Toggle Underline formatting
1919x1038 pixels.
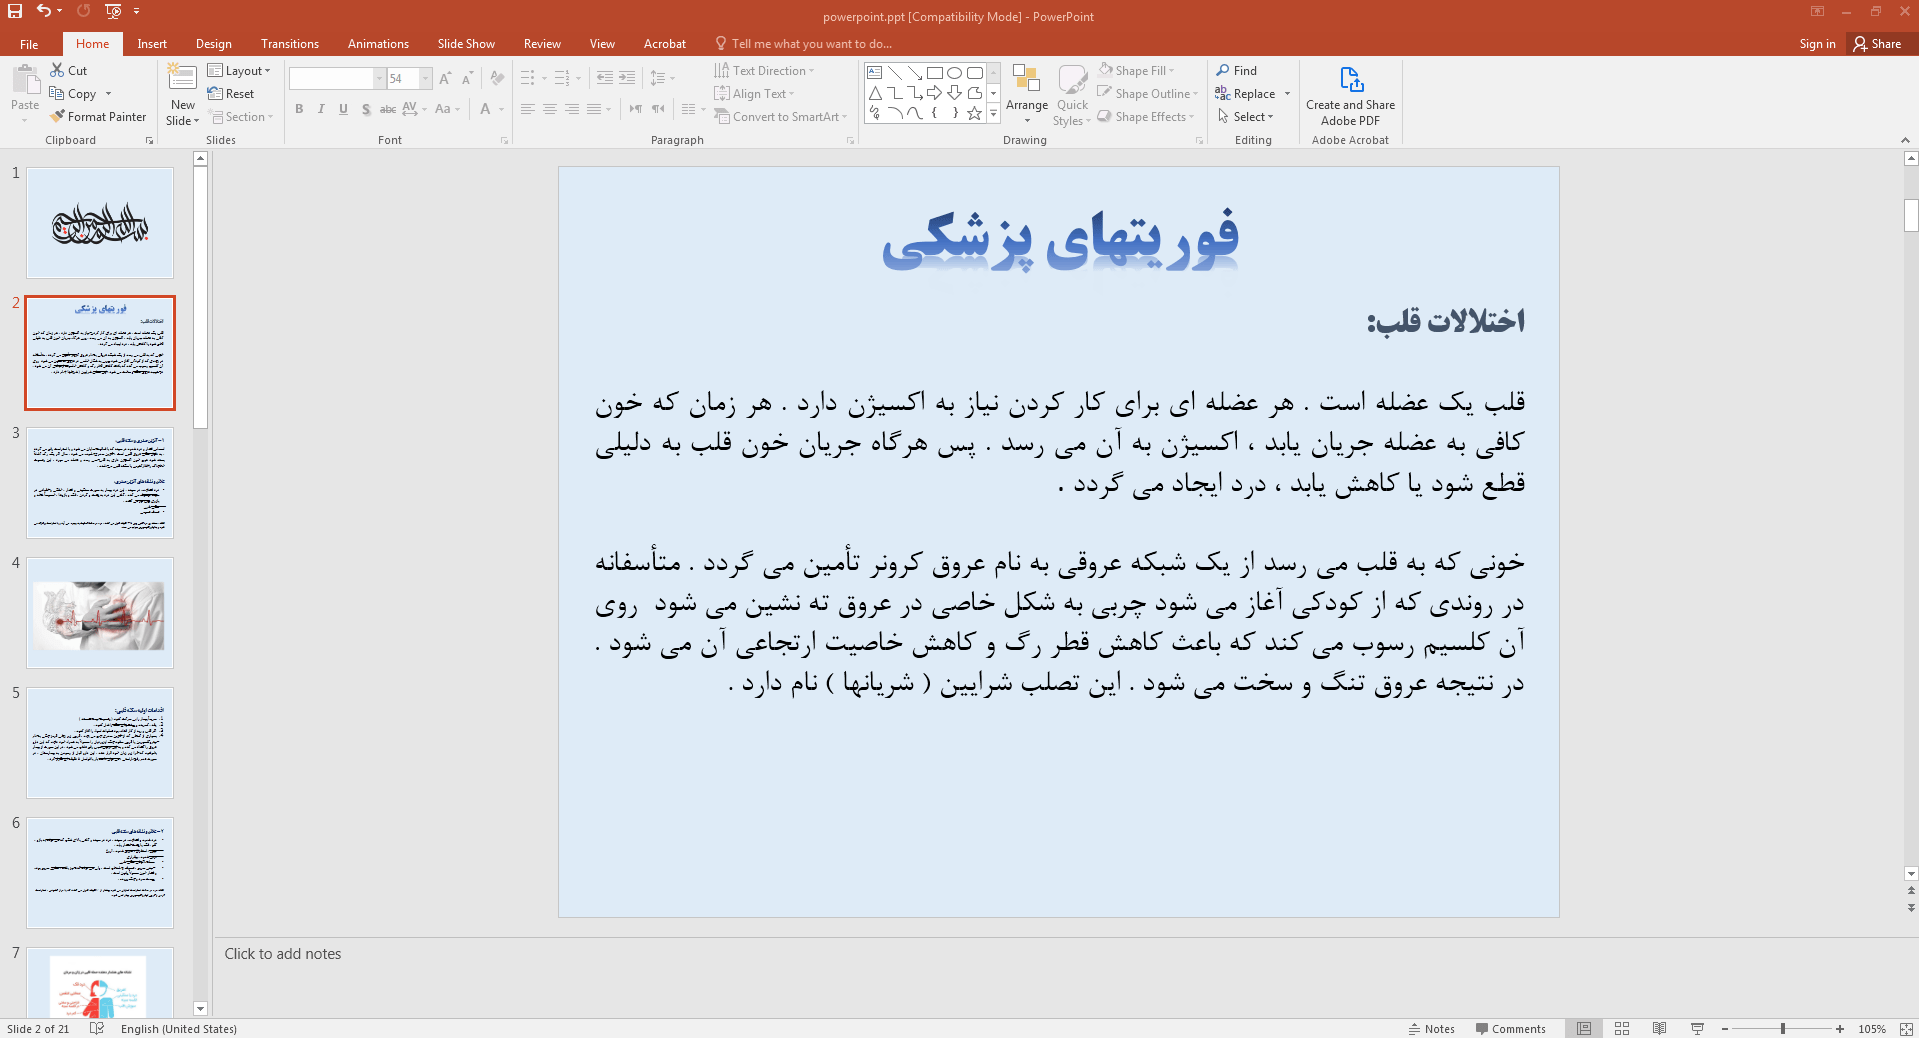click(x=343, y=109)
